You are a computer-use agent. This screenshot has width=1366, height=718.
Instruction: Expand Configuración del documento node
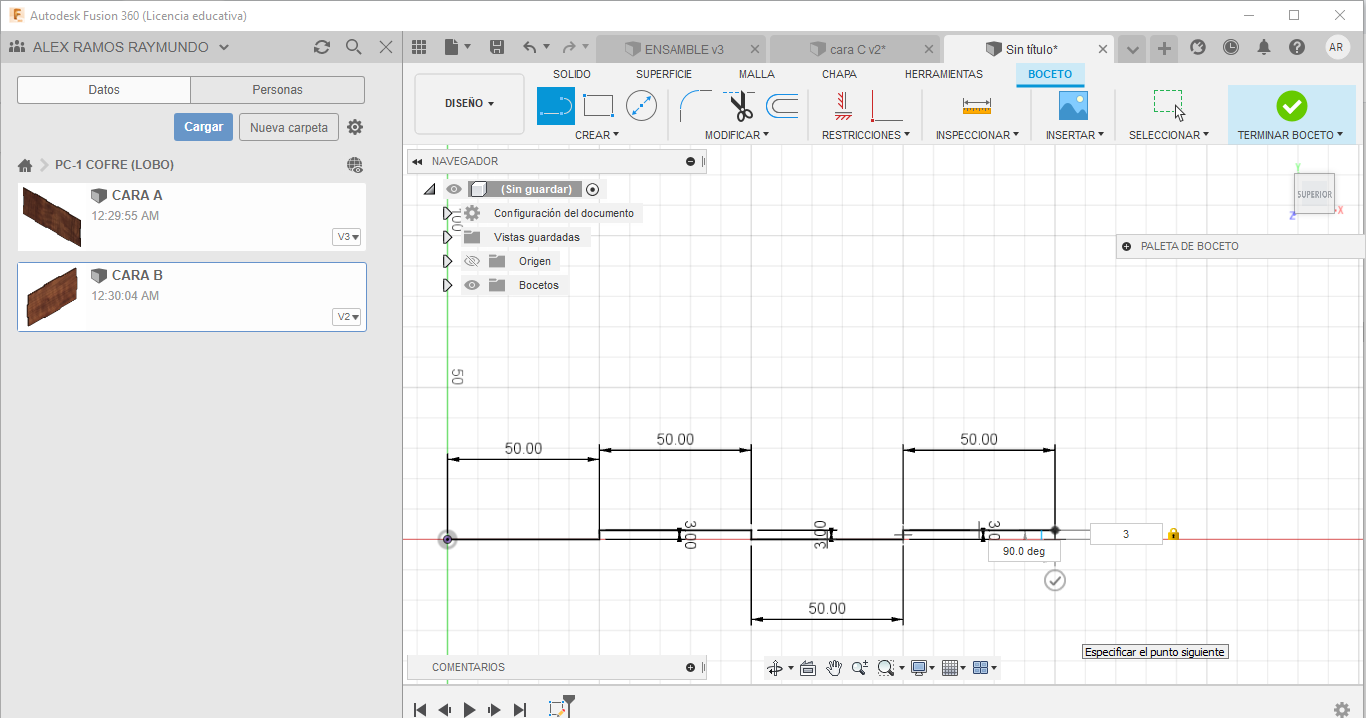point(448,213)
